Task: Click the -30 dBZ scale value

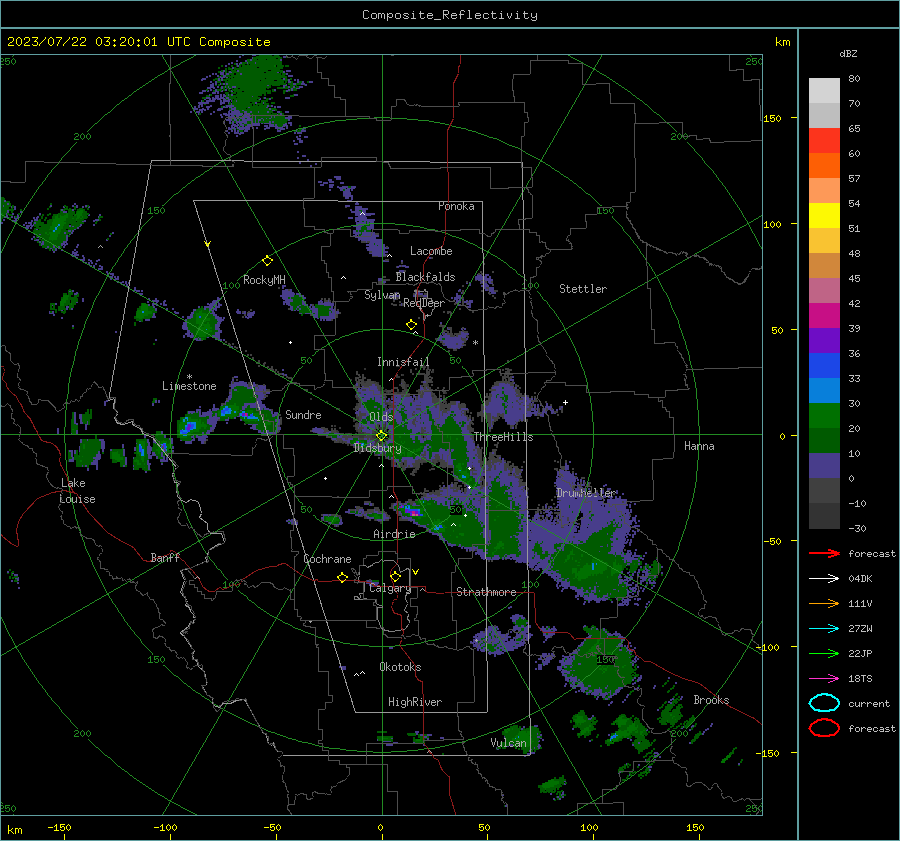Action: (x=857, y=528)
